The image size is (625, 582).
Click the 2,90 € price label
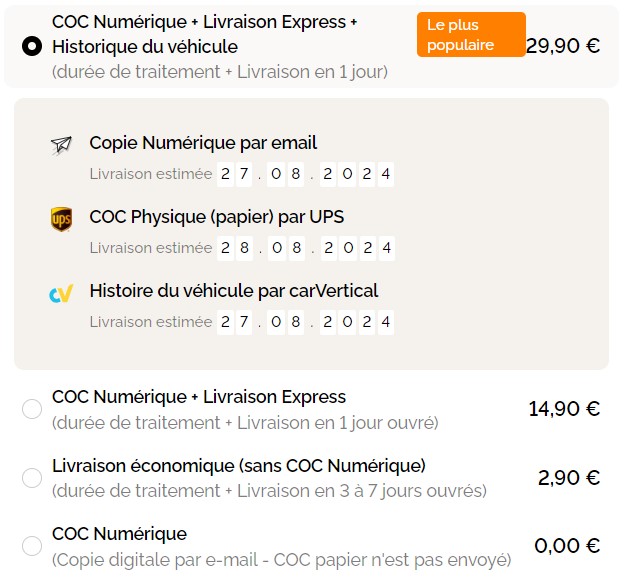point(568,478)
